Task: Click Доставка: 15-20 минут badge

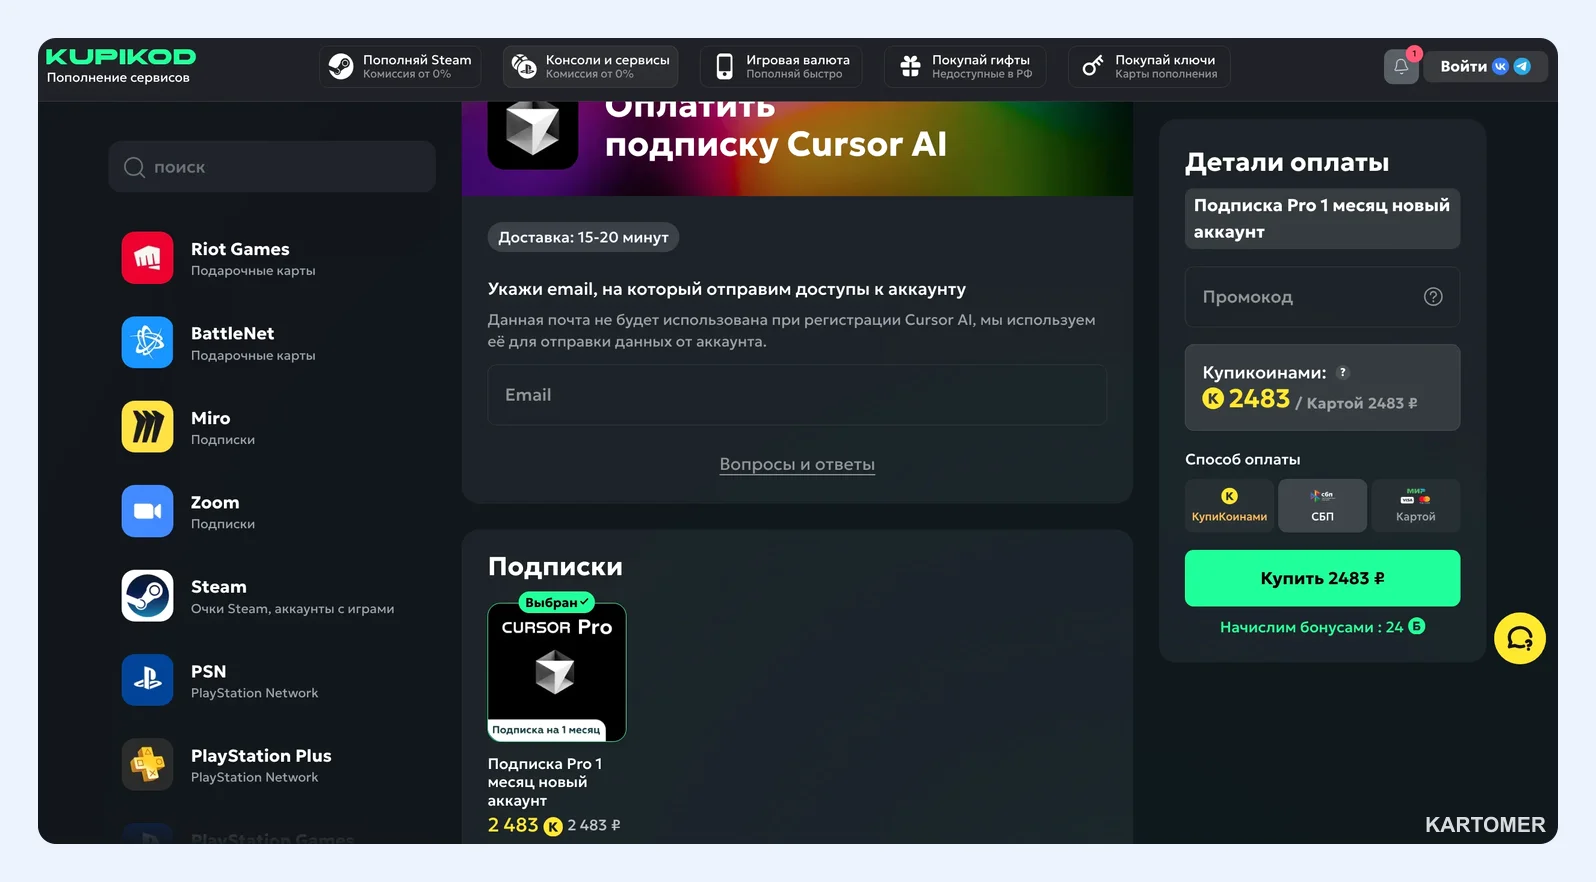Action: point(583,237)
